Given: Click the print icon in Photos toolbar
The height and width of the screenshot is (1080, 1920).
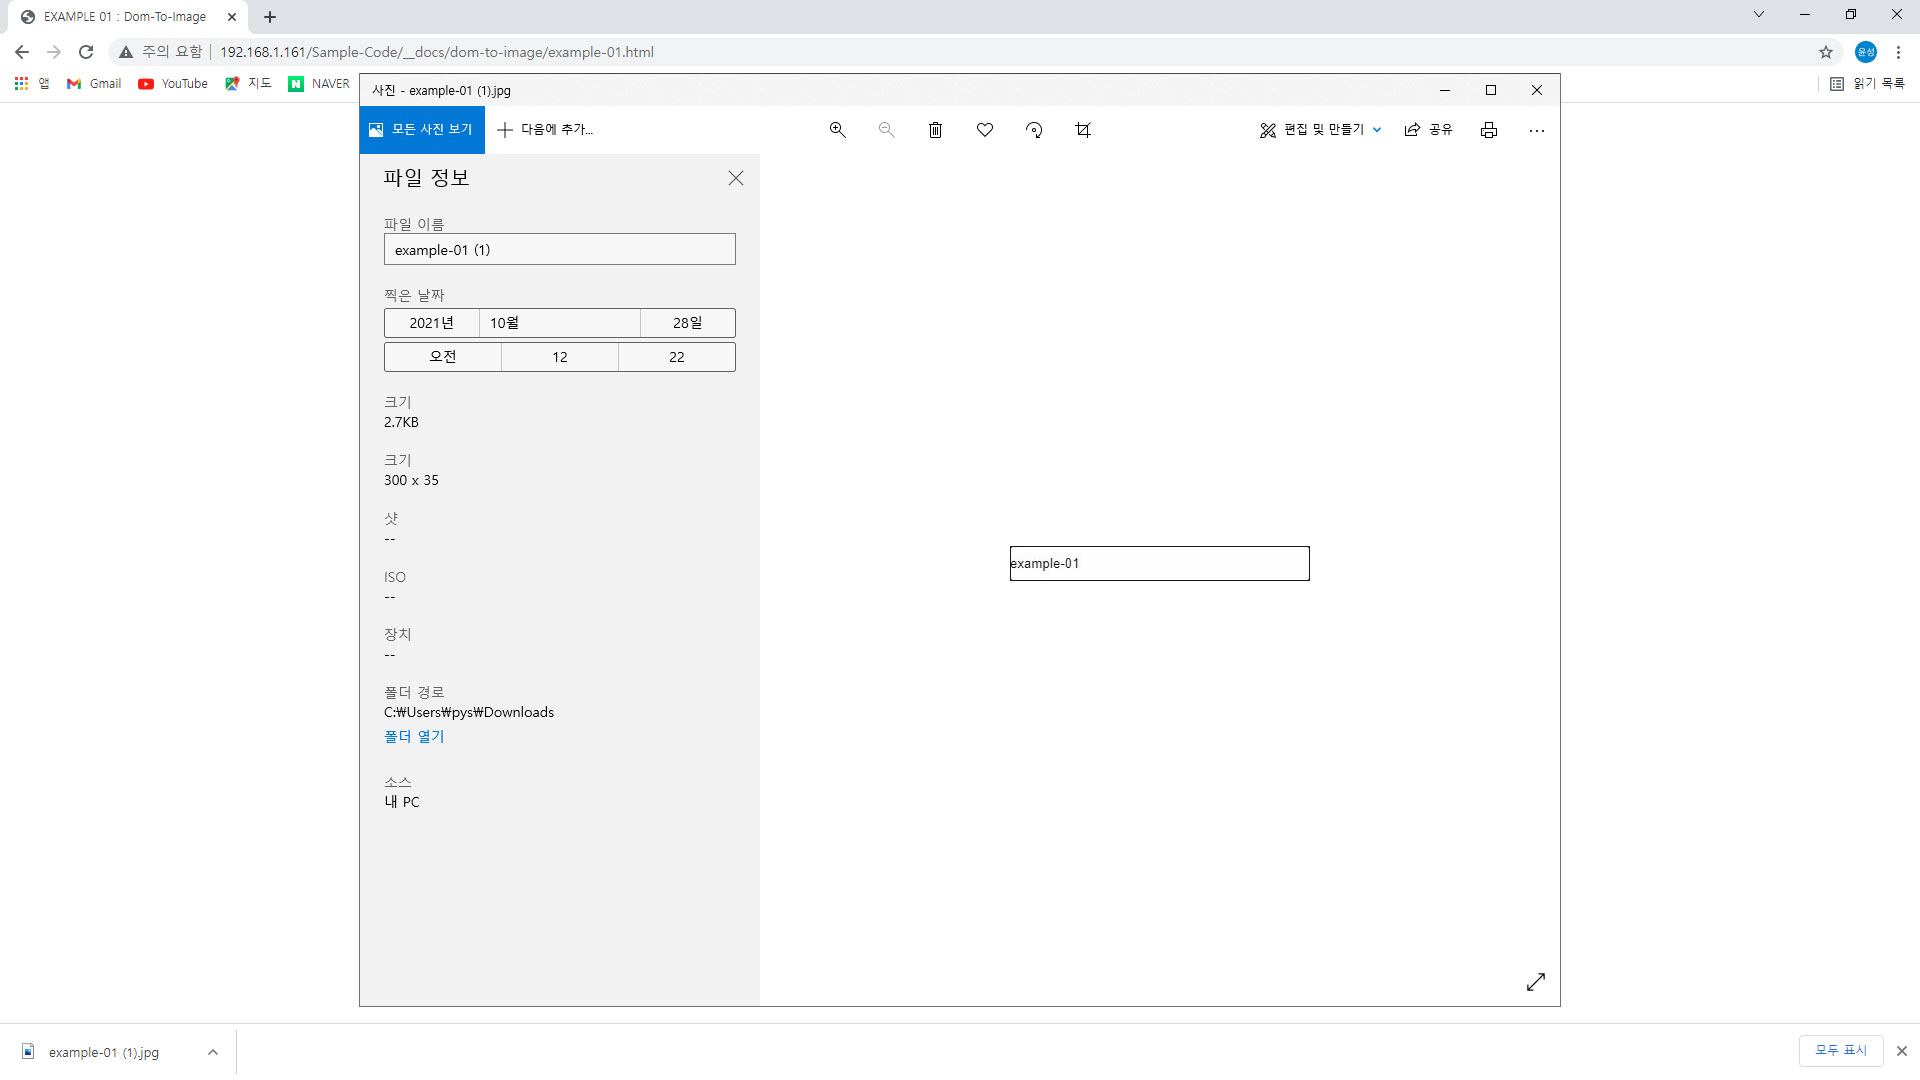Looking at the screenshot, I should tap(1489, 130).
